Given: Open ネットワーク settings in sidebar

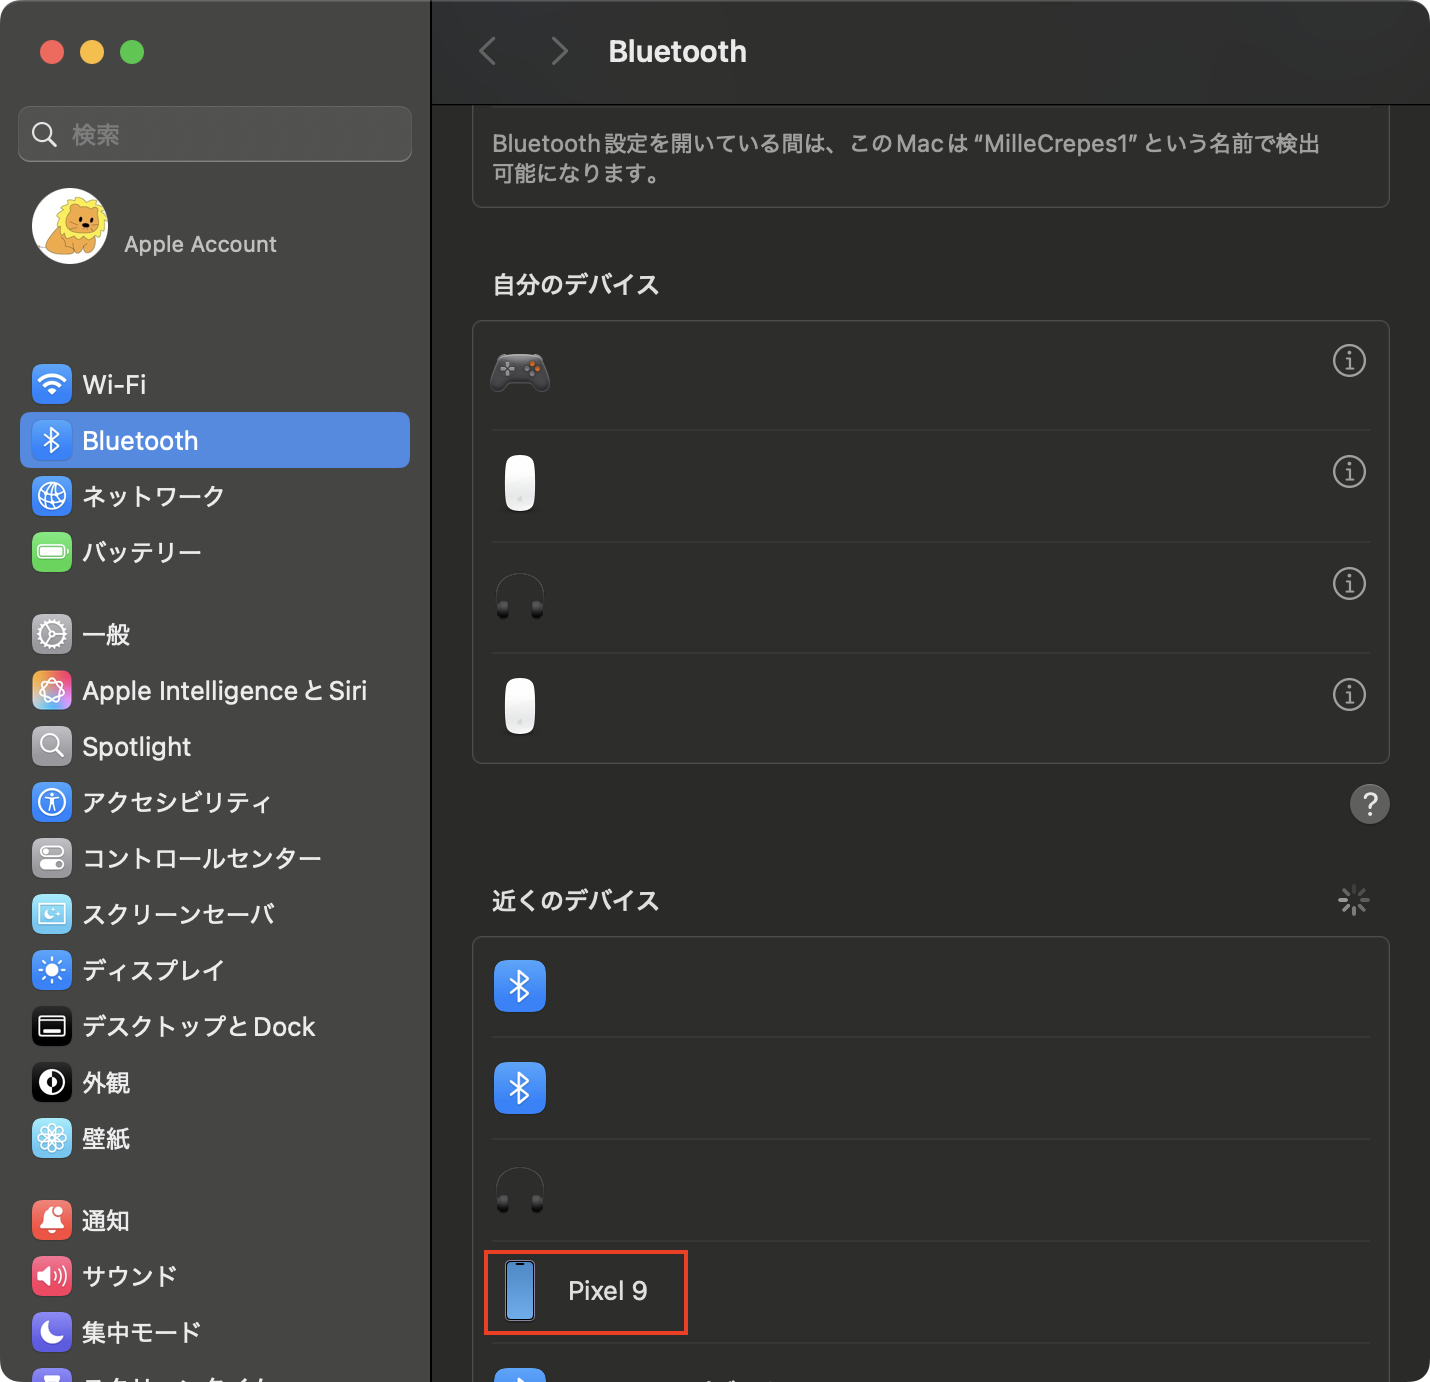Looking at the screenshot, I should pyautogui.click(x=152, y=496).
